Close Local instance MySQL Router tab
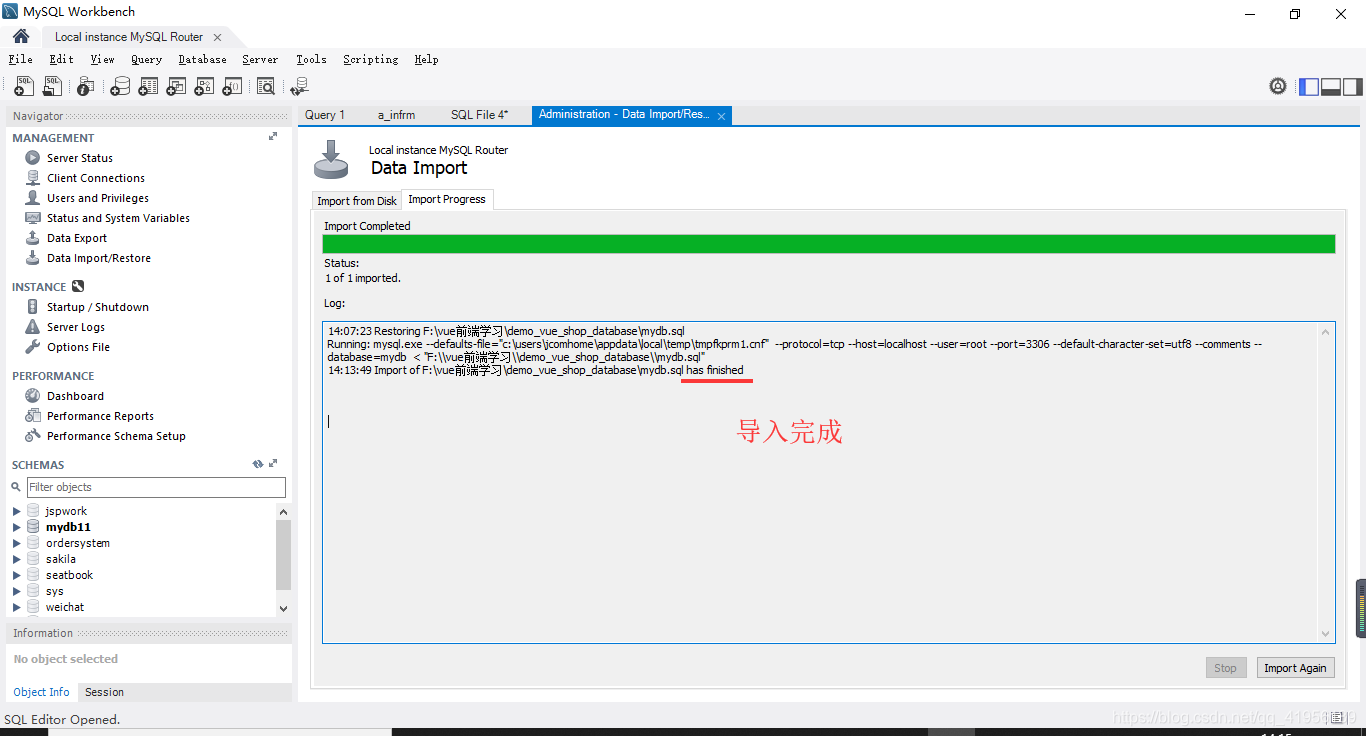Screen dimensions: 1366x736 coord(217,37)
